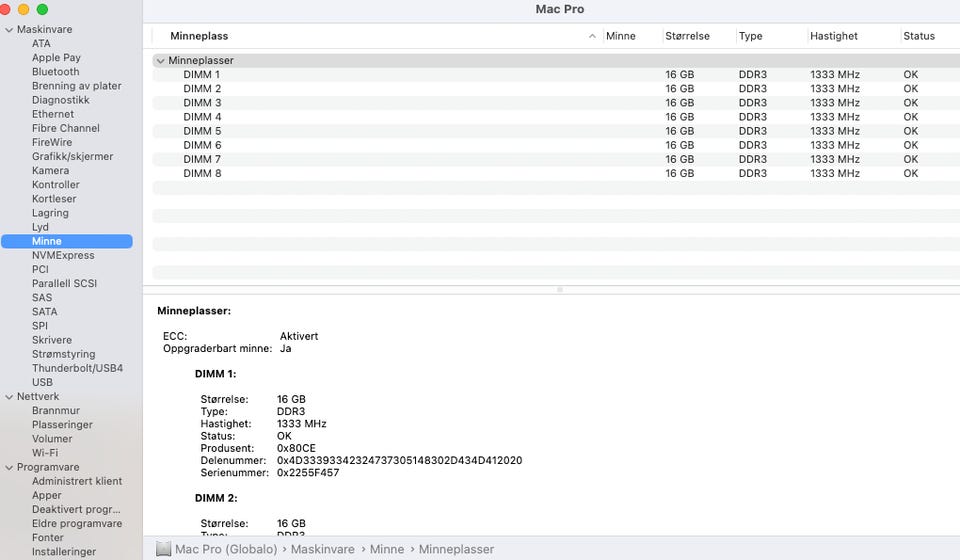Select the DIMM 6 row

click(x=556, y=145)
